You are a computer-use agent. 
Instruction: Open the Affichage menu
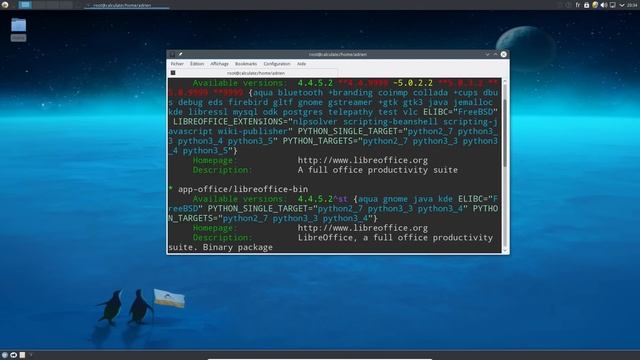click(220, 64)
